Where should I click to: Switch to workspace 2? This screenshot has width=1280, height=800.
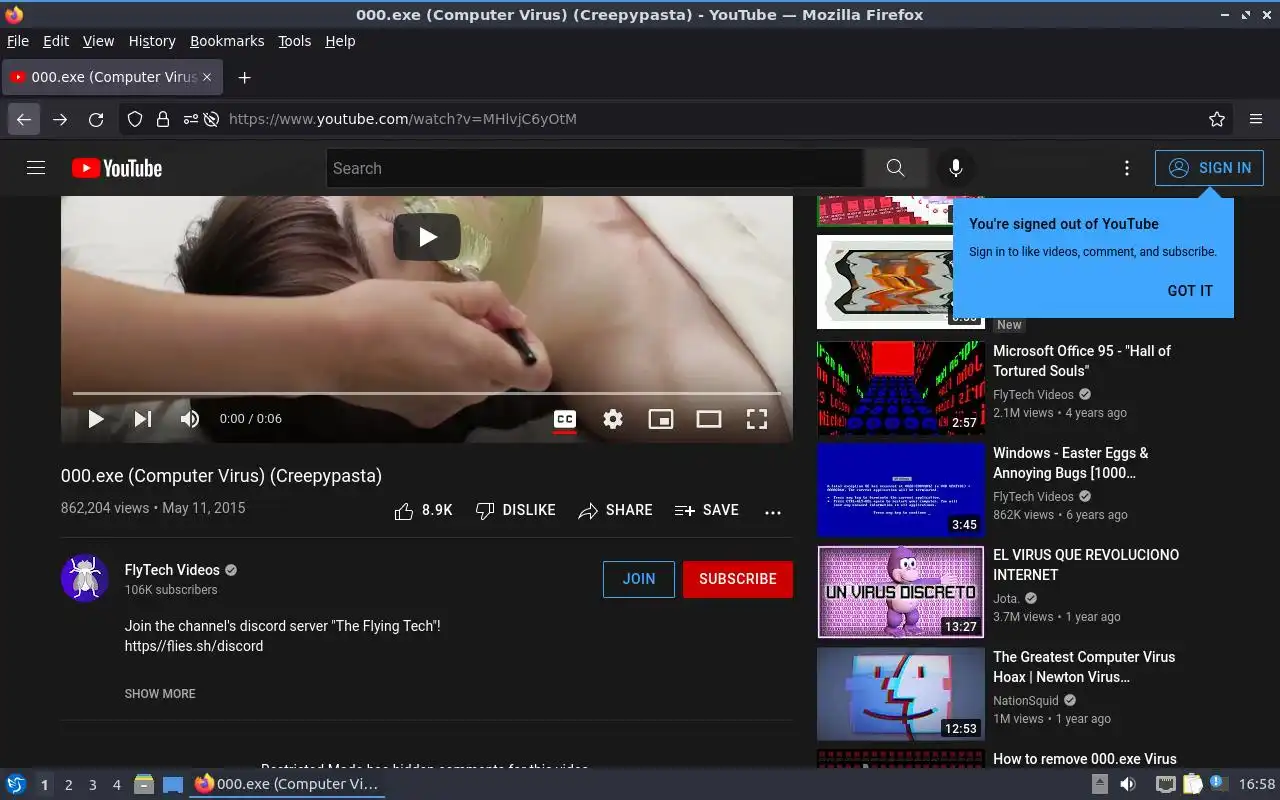[x=69, y=785]
